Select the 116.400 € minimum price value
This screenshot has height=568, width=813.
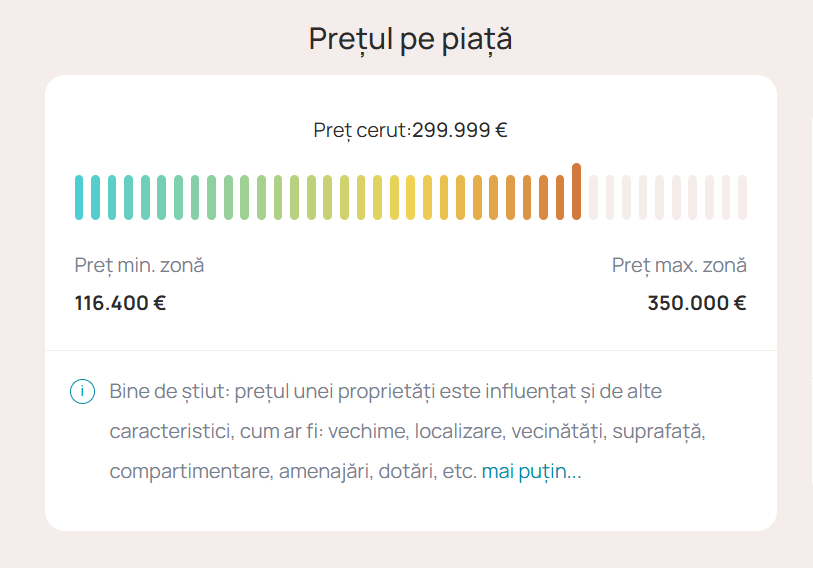click(x=120, y=303)
